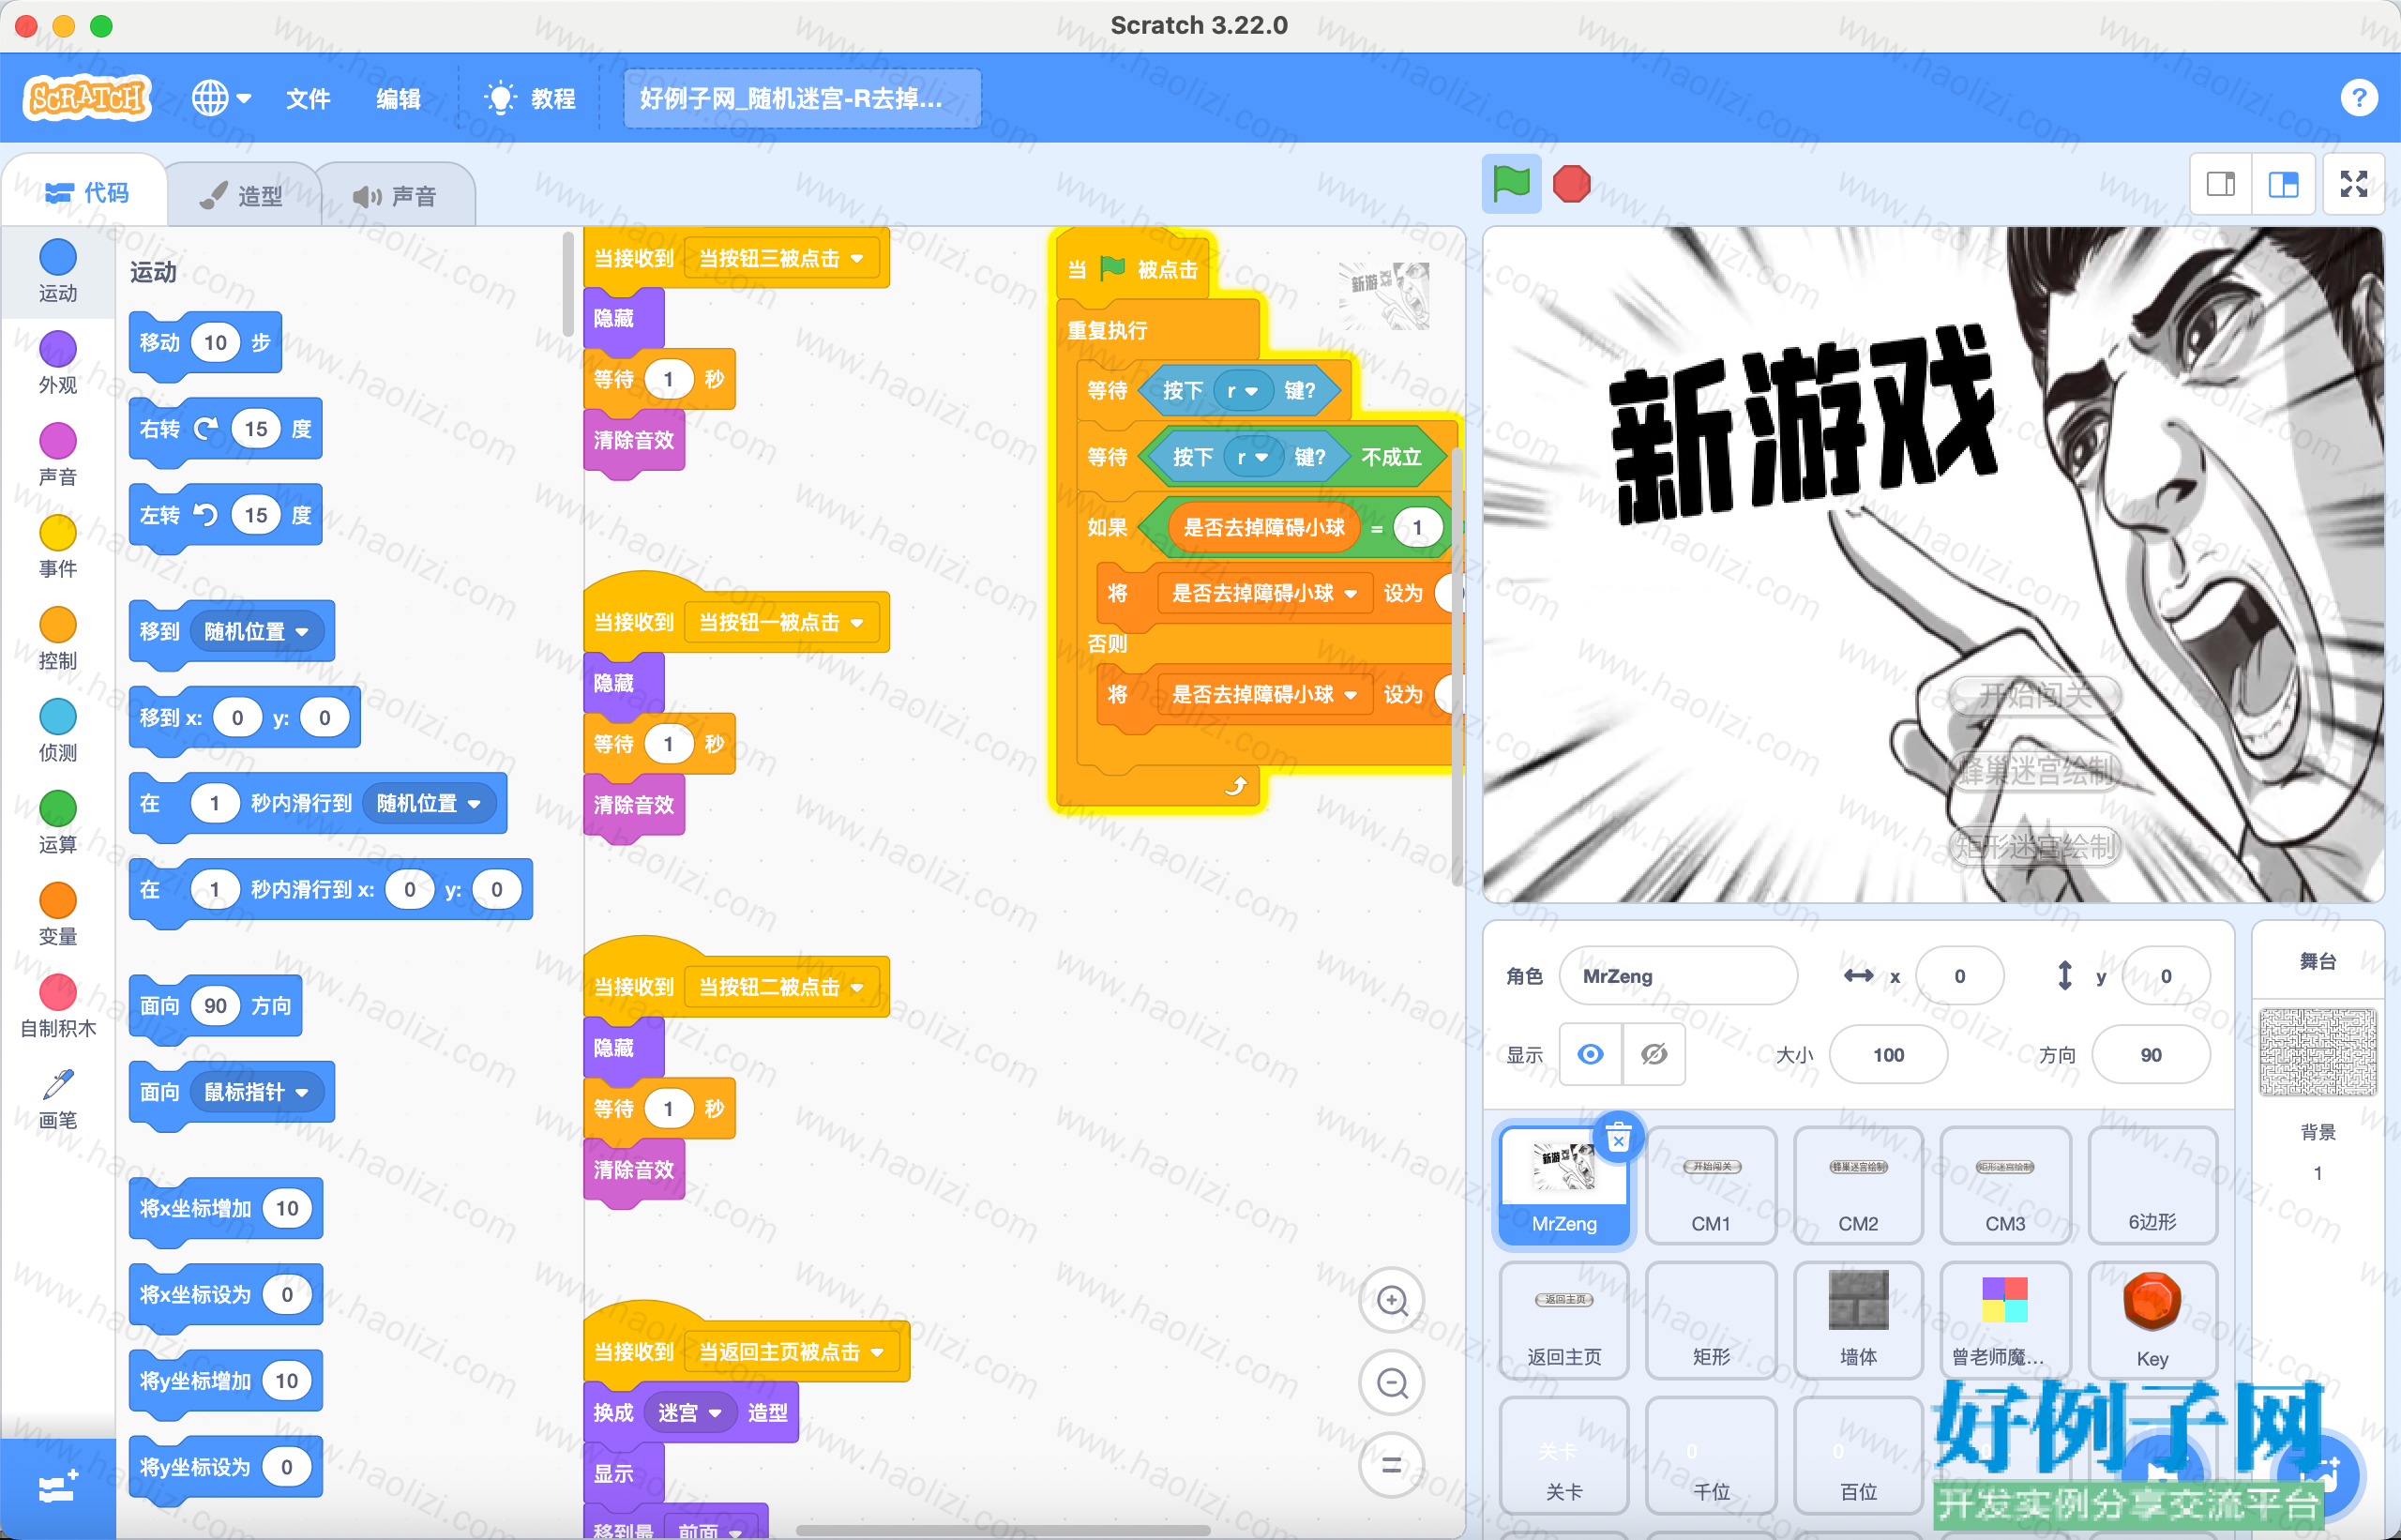Switch to the 代码 tab

[86, 192]
